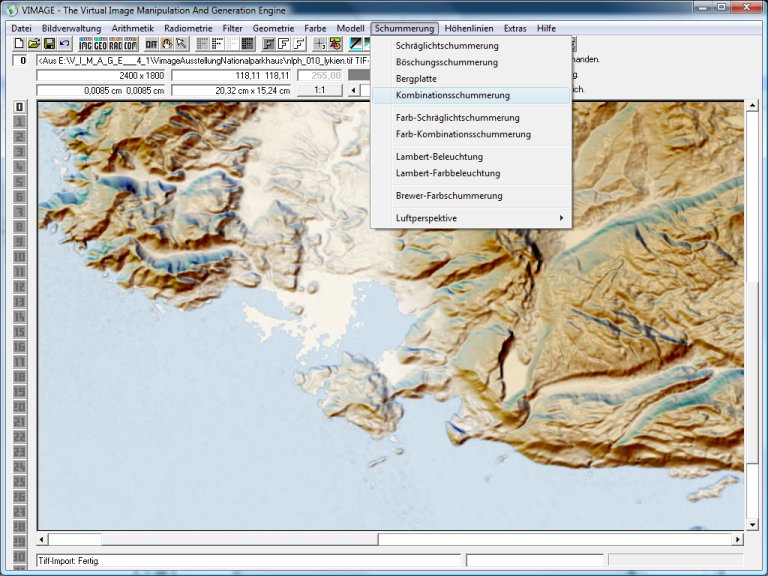Select Brewer-Farbschummerung menu entry
Image resolution: width=768 pixels, height=576 pixels.
449,196
